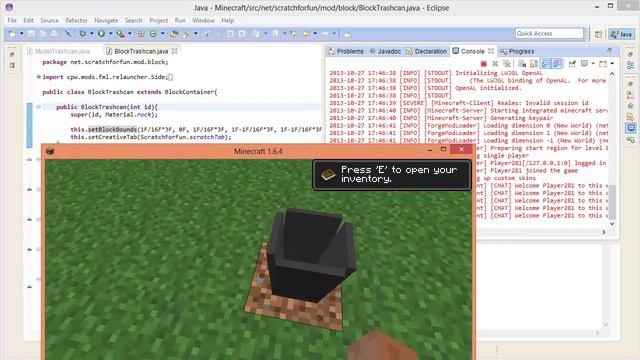
Task: Run the program with green Run icon
Action: point(101,34)
